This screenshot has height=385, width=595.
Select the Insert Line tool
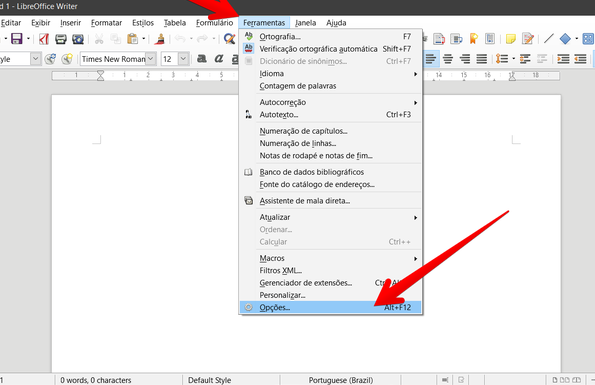coord(549,39)
